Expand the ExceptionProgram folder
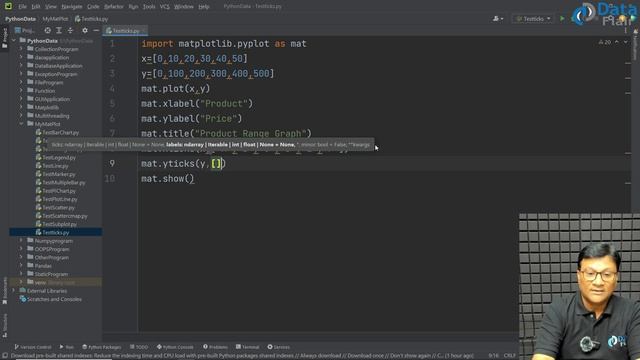Image resolution: width=640 pixels, height=360 pixels. [21, 74]
